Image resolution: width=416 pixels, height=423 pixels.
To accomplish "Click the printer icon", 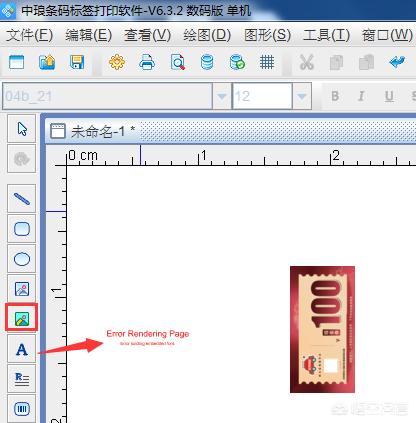I will pos(147,62).
